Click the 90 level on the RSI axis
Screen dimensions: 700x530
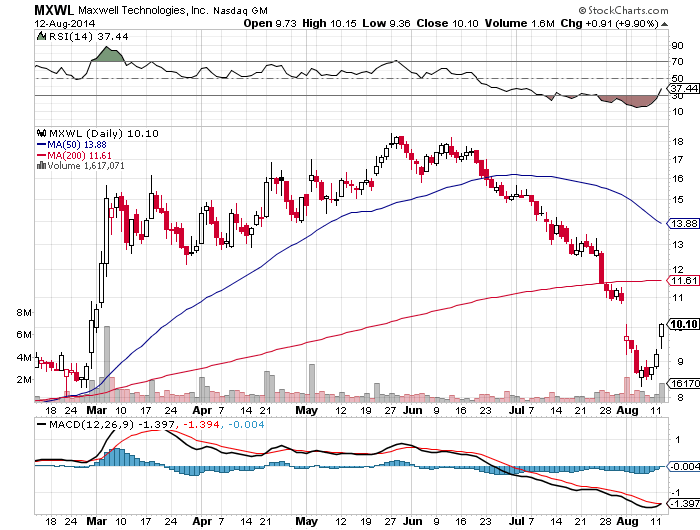677,46
